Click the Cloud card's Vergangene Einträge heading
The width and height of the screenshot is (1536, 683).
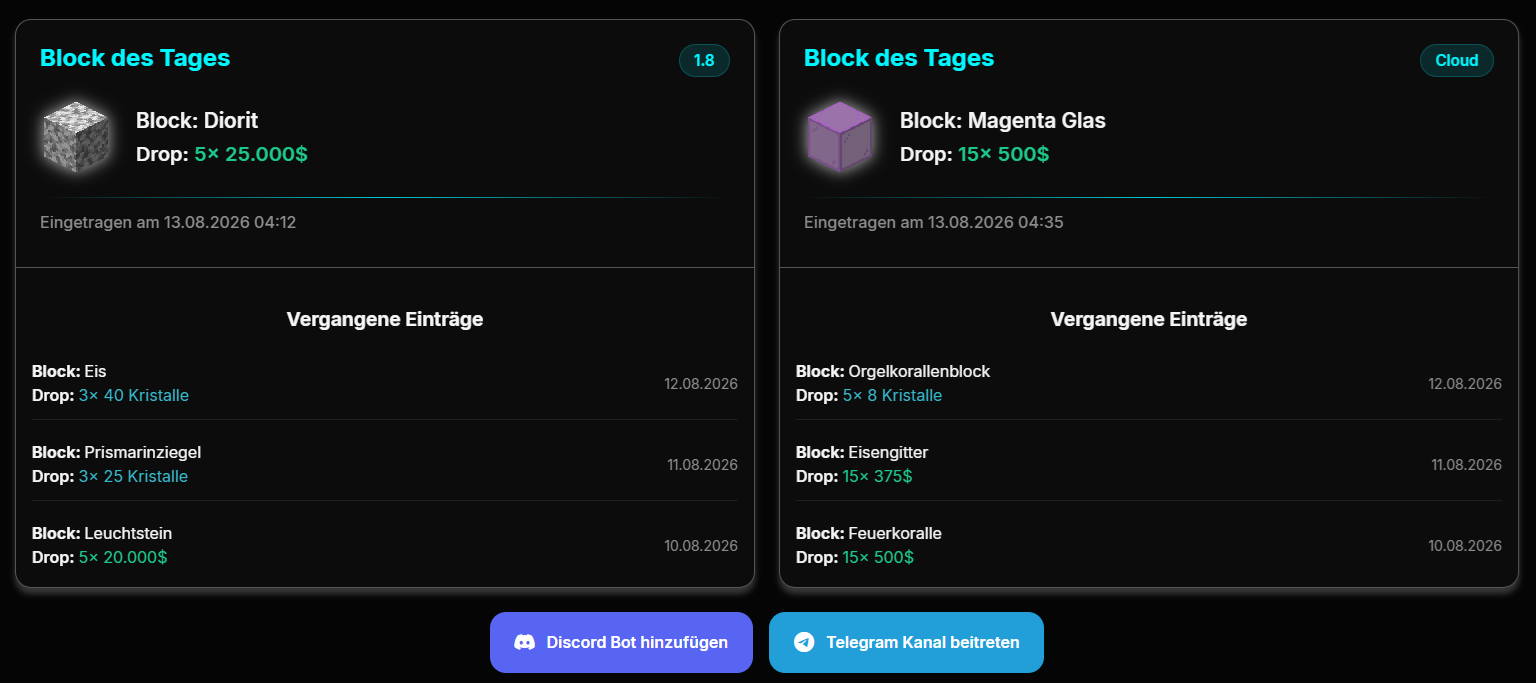[x=1149, y=319]
